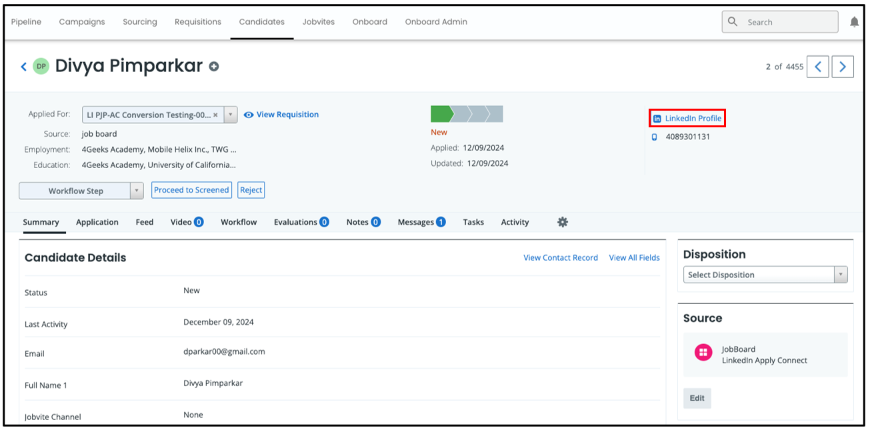
Task: Open the LinkedIn Profile link
Action: tap(692, 118)
